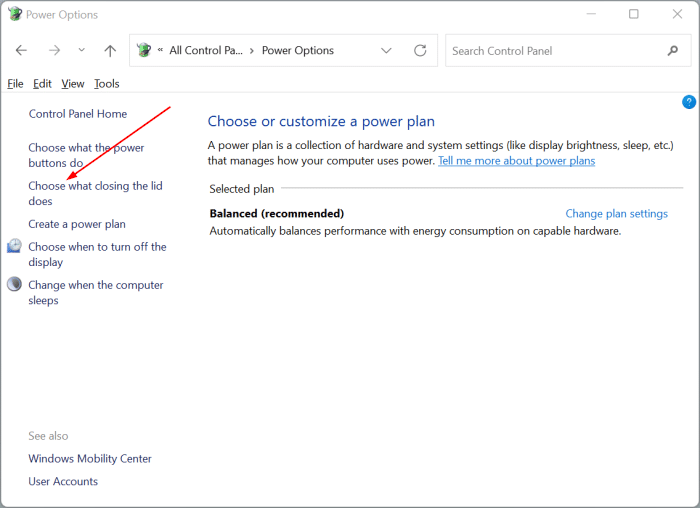Go up one level with up arrow
The width and height of the screenshot is (700, 508).
[x=110, y=50]
